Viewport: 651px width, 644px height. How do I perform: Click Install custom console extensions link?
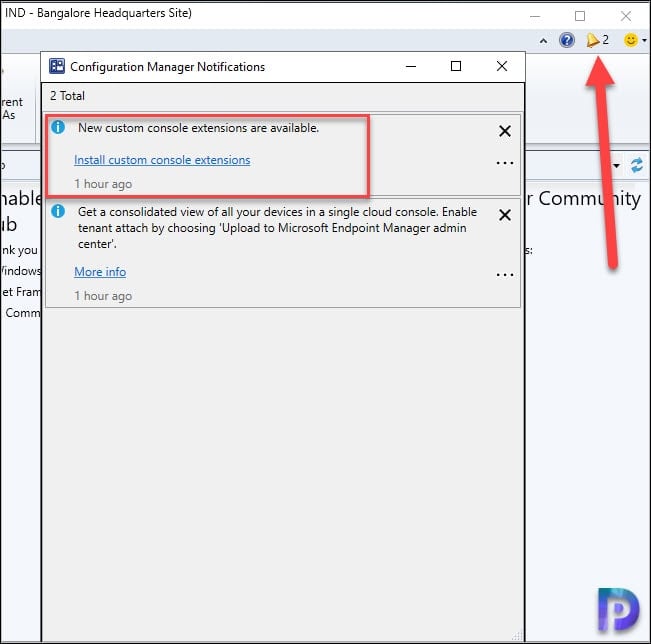(x=162, y=160)
